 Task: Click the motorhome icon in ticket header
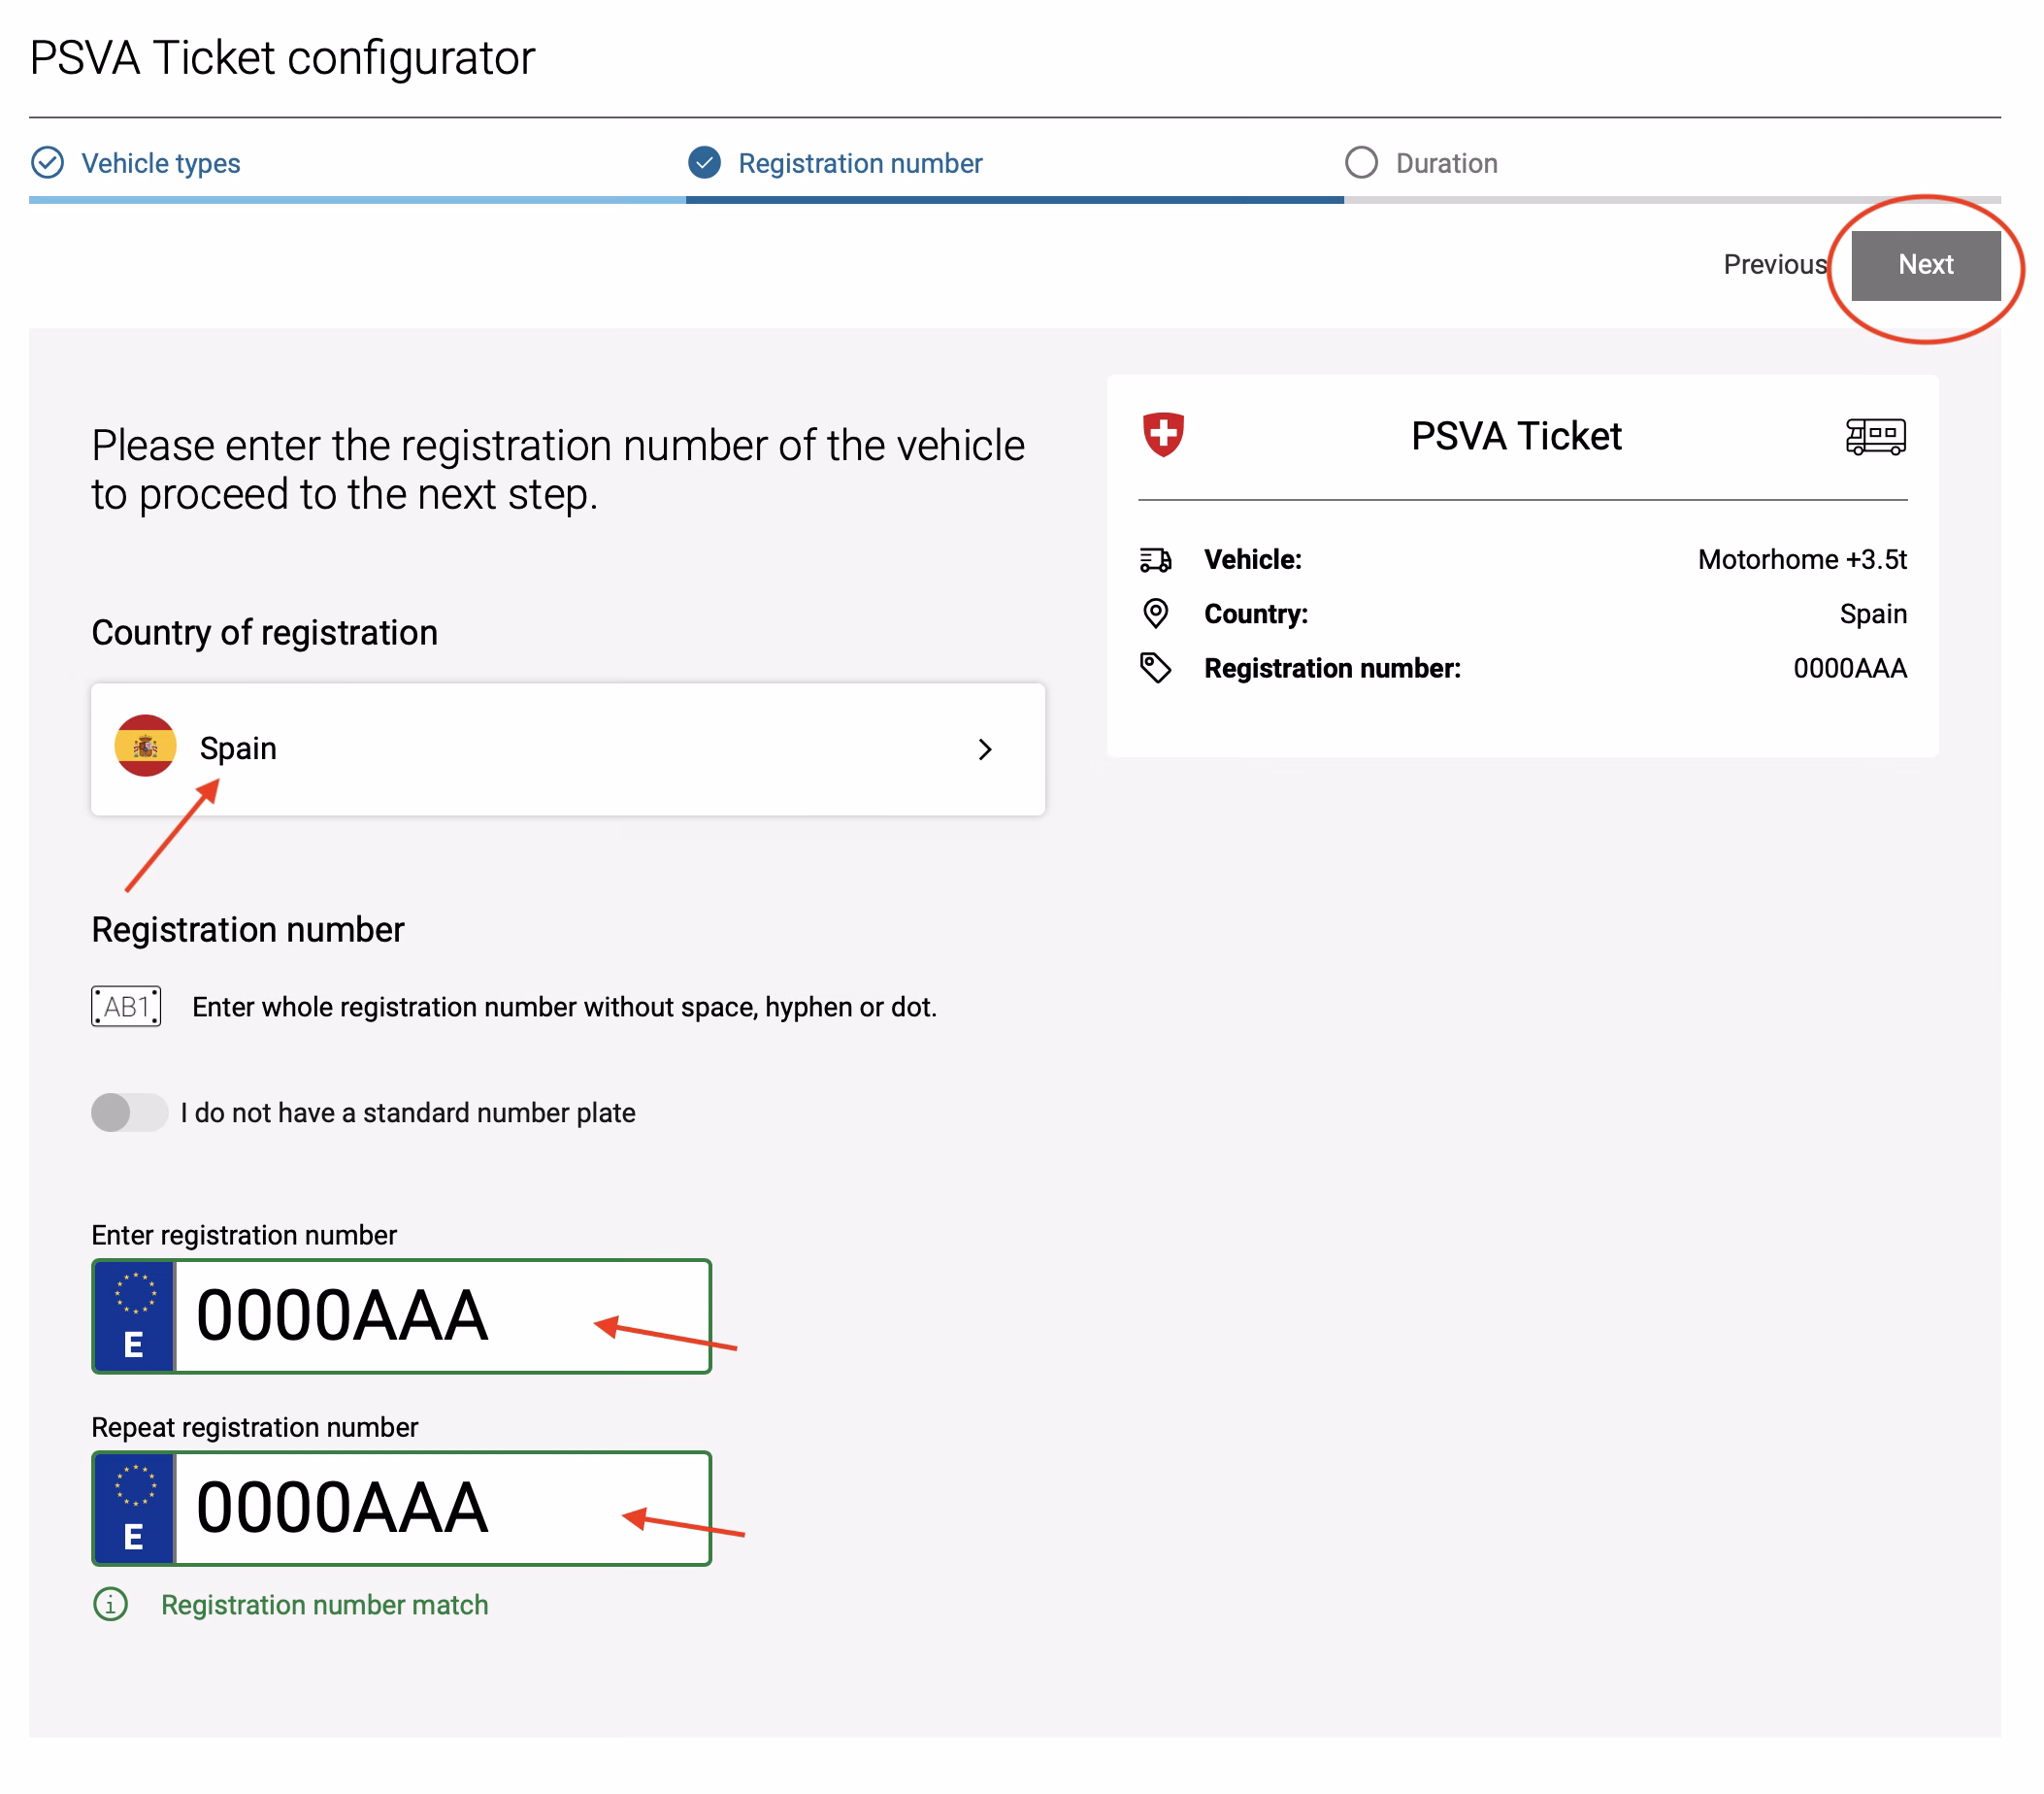[x=1874, y=437]
